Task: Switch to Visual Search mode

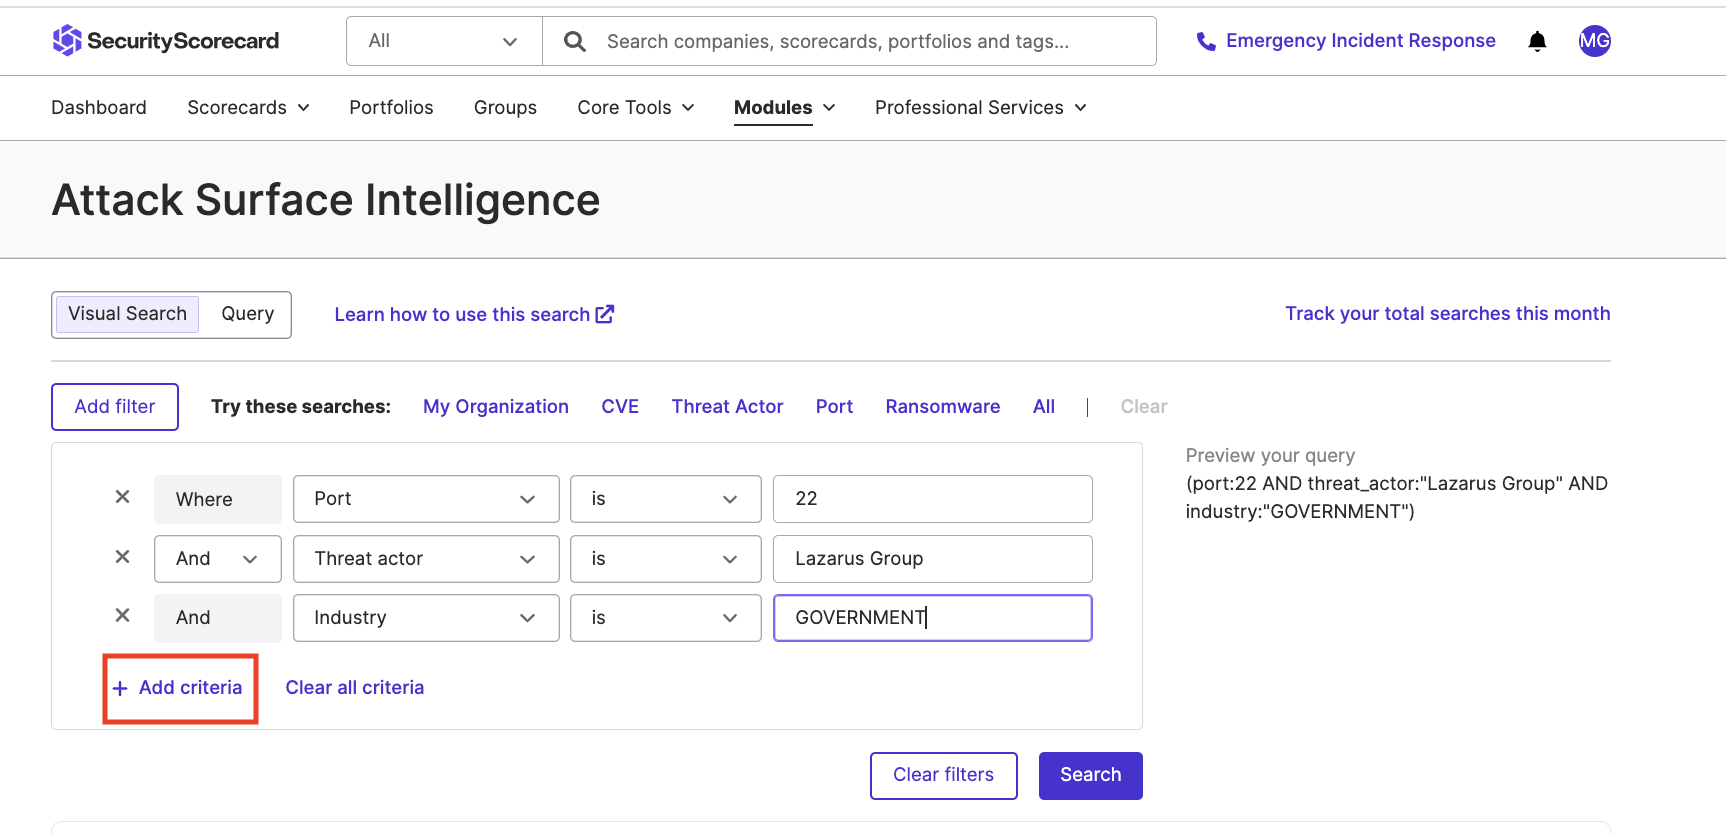Action: click(127, 314)
